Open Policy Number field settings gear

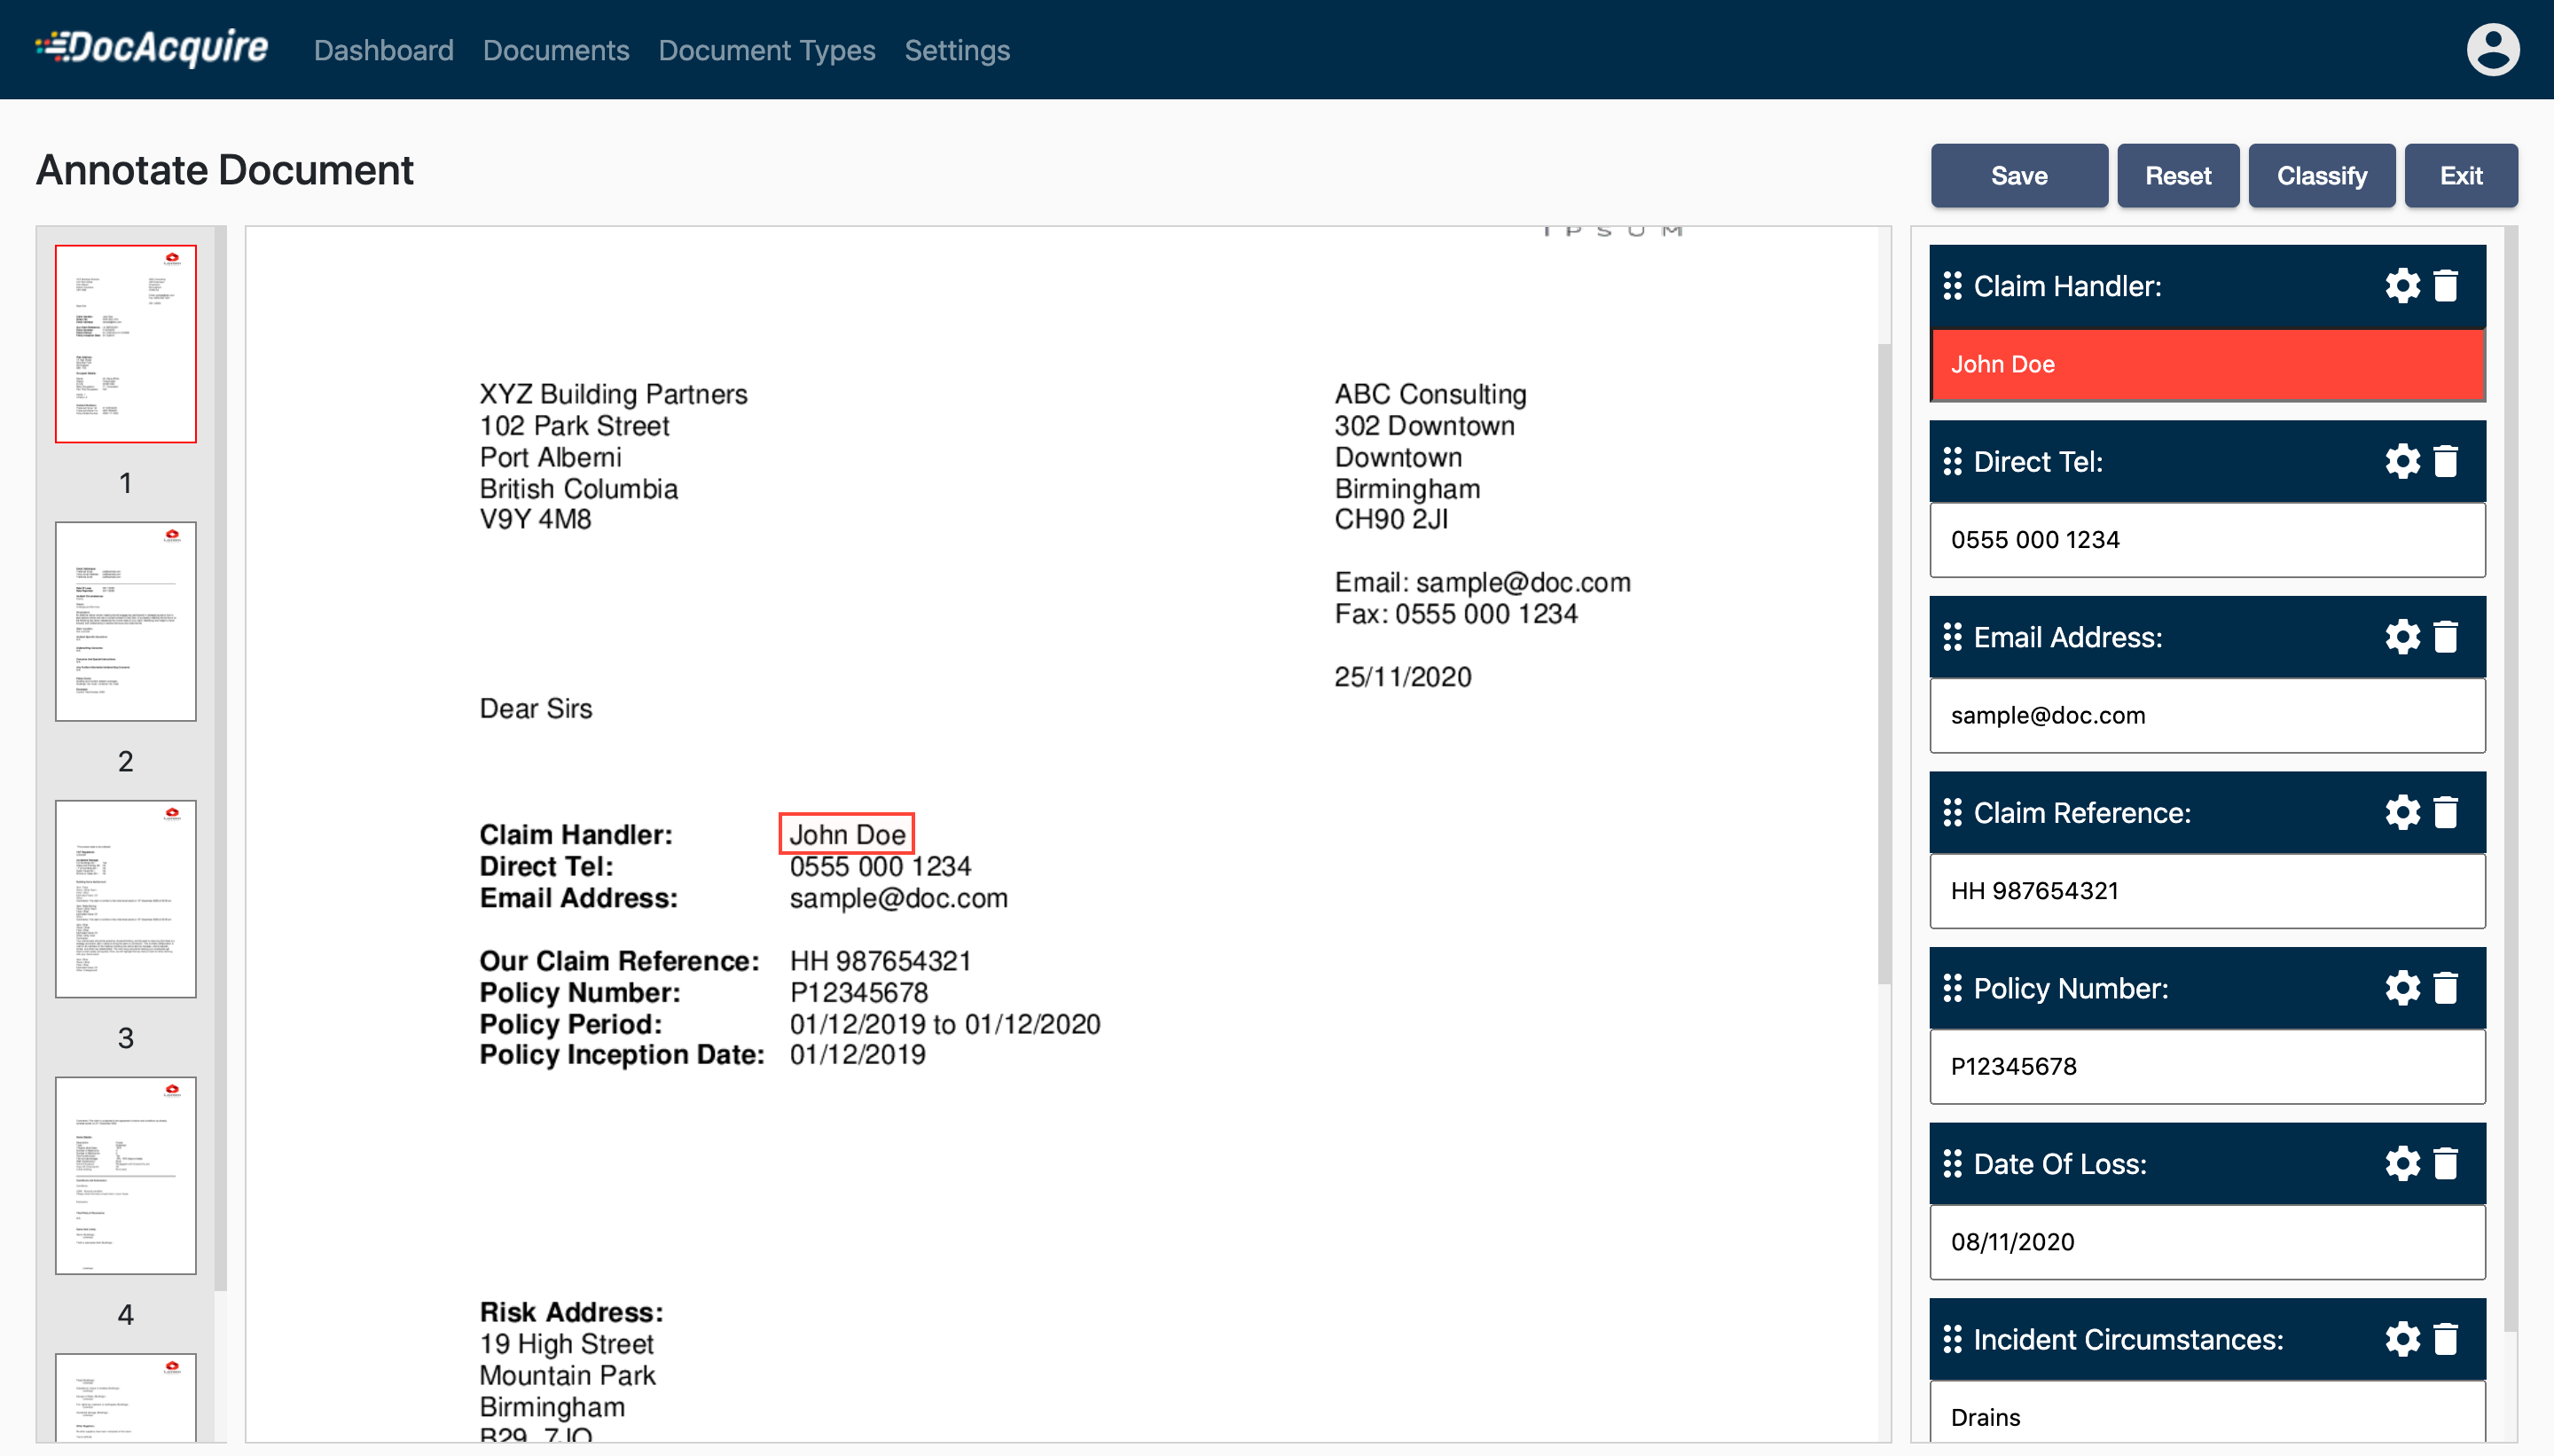[2402, 988]
